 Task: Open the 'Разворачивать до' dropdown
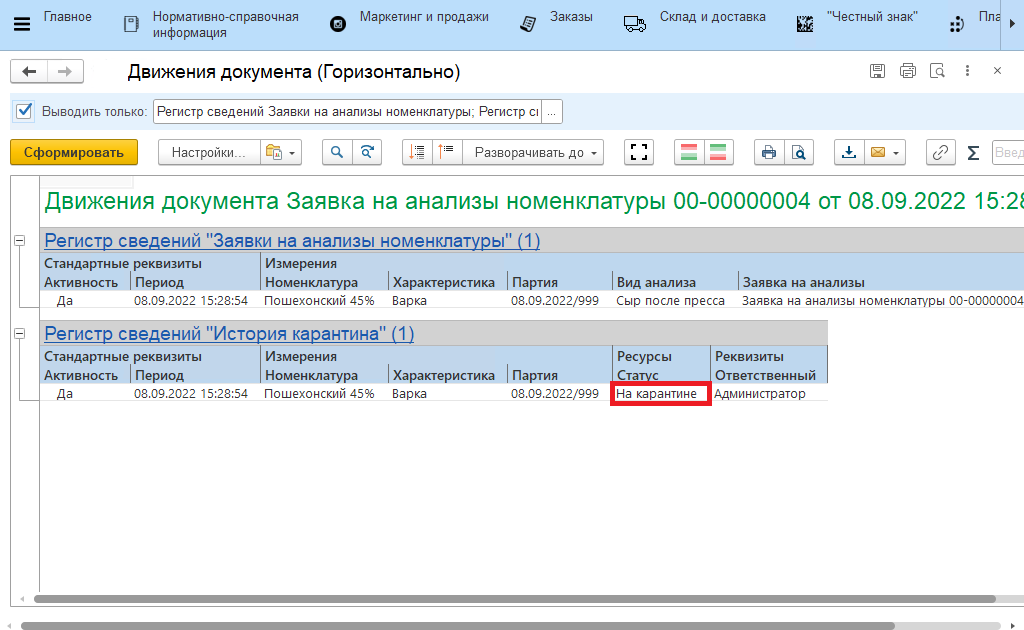click(x=538, y=152)
